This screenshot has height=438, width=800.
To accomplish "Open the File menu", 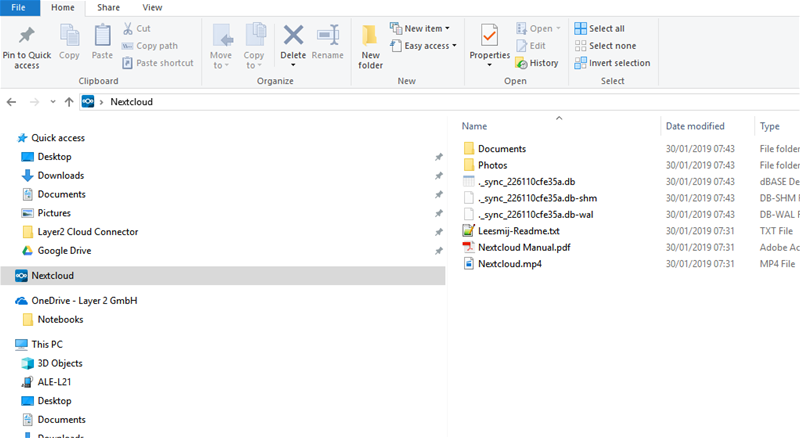I will [19, 7].
